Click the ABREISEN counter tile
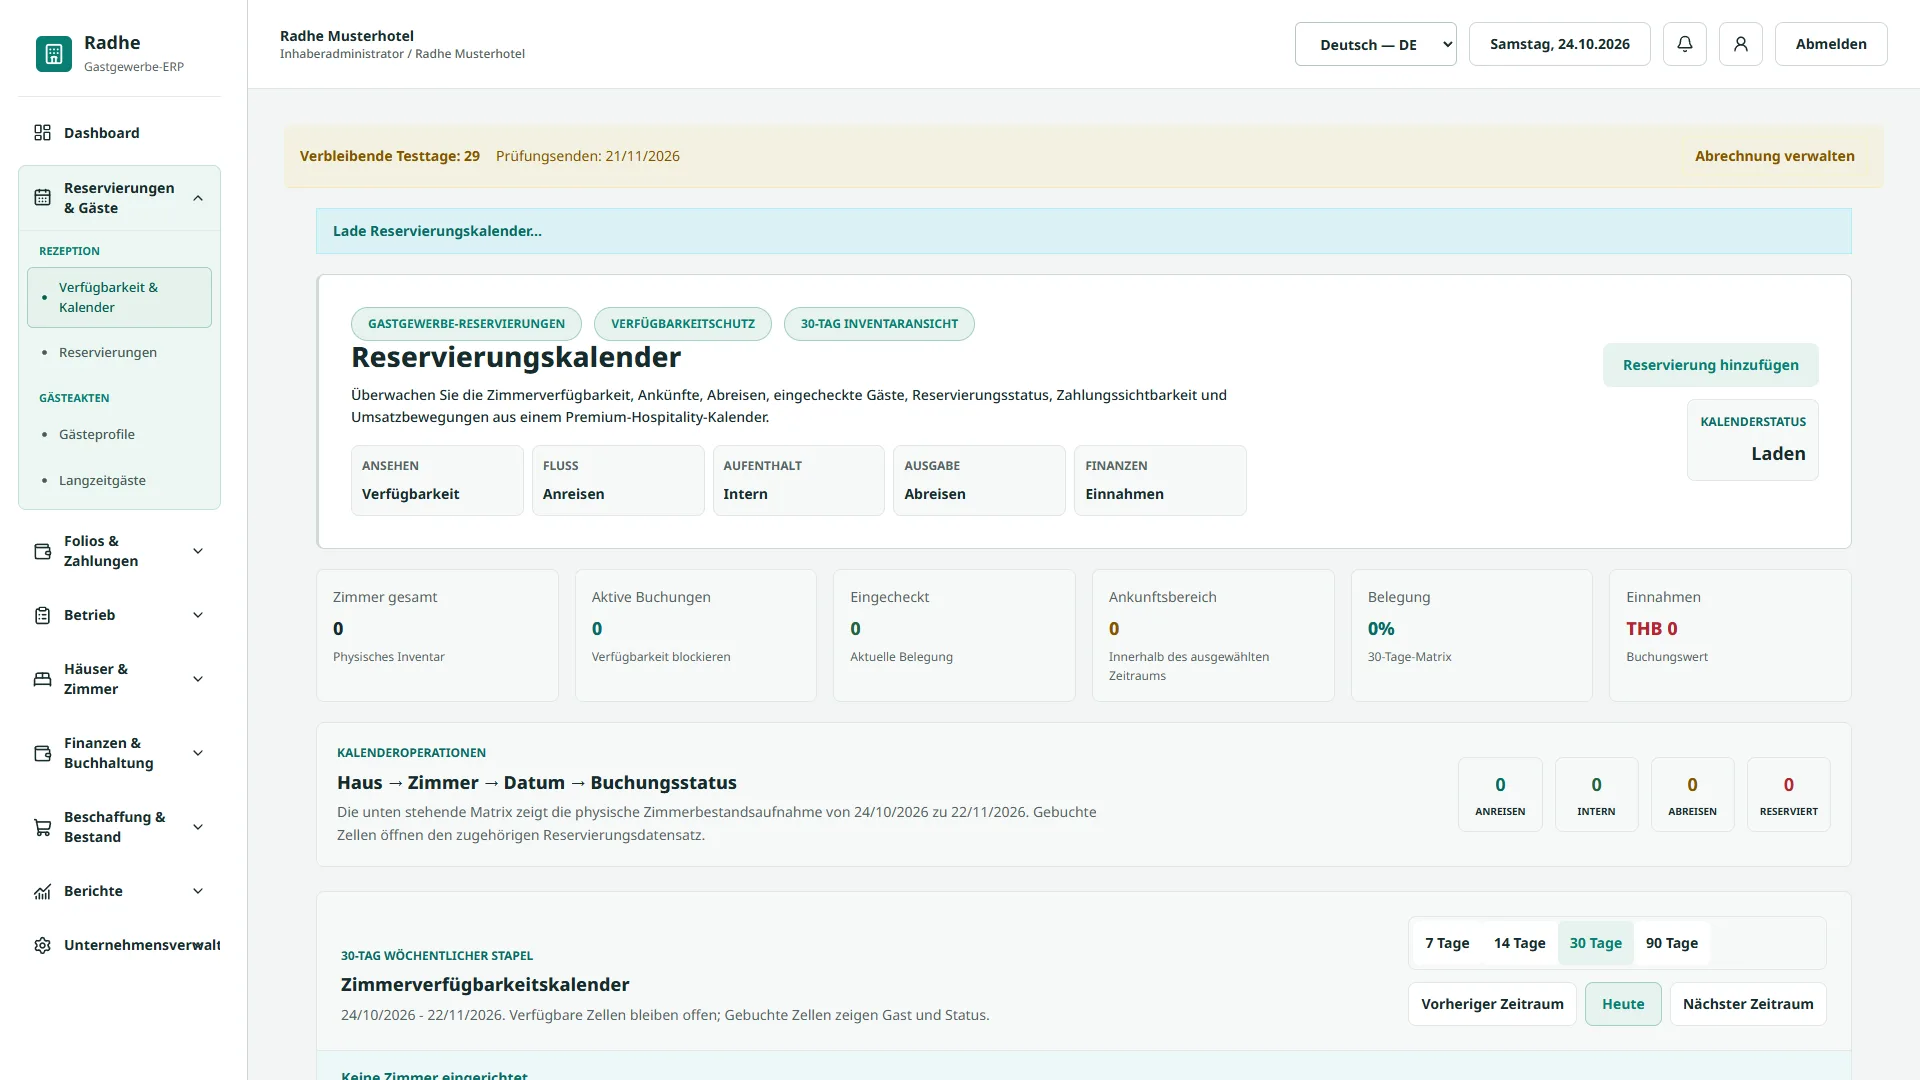The image size is (1920, 1080). [x=1692, y=794]
